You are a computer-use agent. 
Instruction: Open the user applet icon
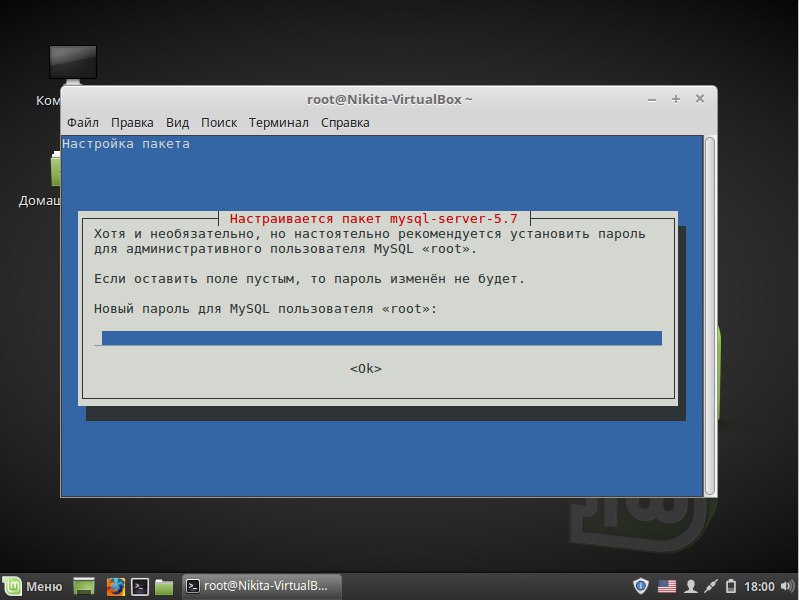pos(690,586)
